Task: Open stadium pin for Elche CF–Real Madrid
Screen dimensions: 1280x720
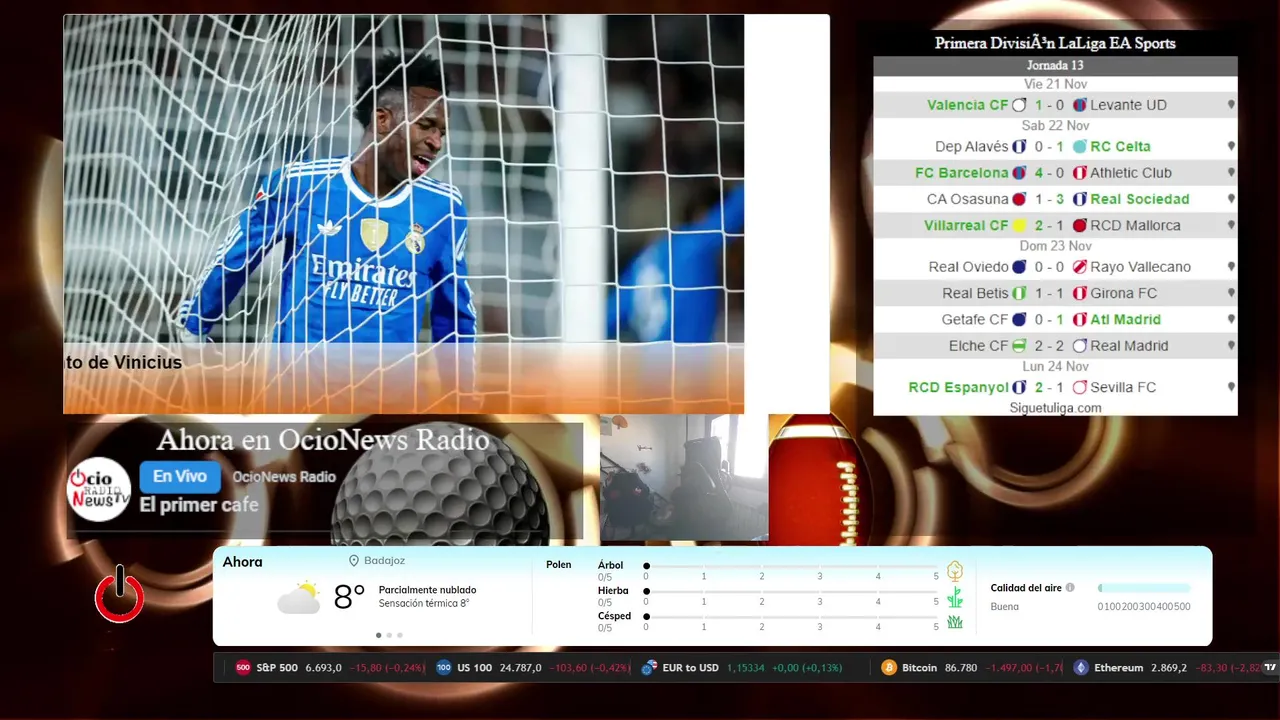Action: [1231, 346]
